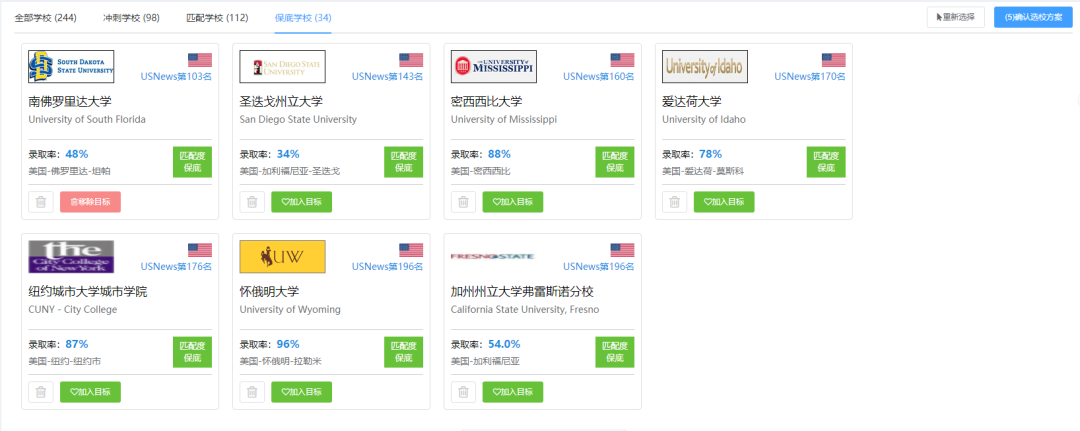Open the Fresno State logo
The height and width of the screenshot is (431, 1080).
coord(494,257)
